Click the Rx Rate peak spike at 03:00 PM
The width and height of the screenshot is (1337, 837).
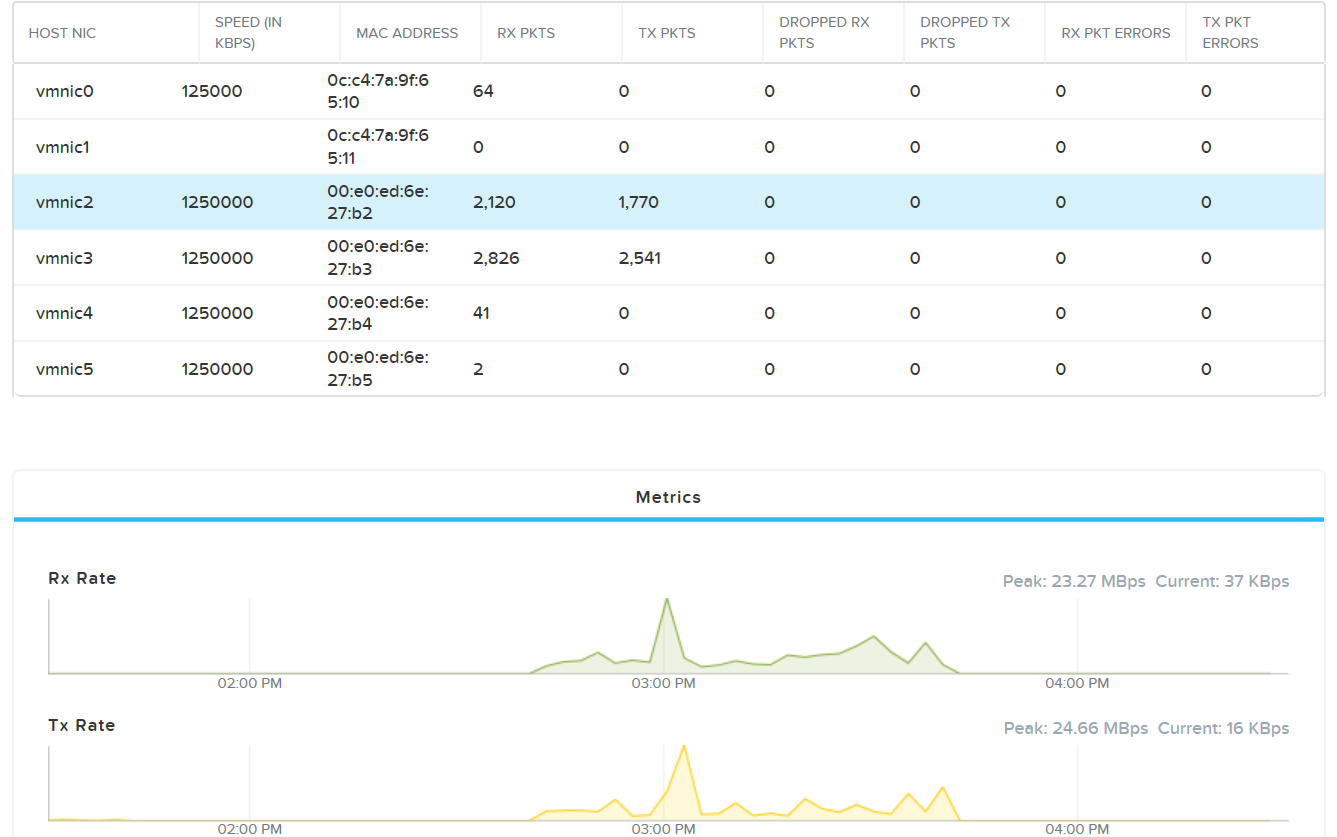tap(667, 601)
